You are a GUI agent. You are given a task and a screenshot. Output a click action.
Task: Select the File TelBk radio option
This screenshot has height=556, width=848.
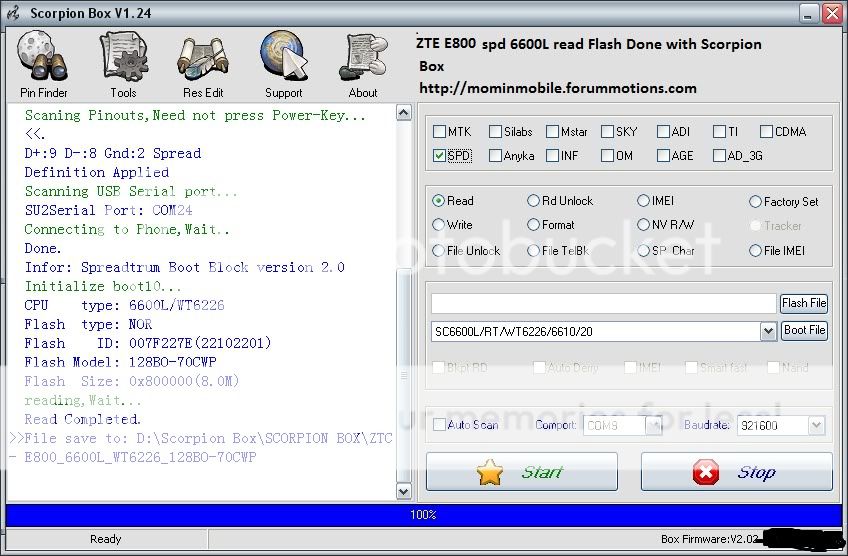point(533,250)
